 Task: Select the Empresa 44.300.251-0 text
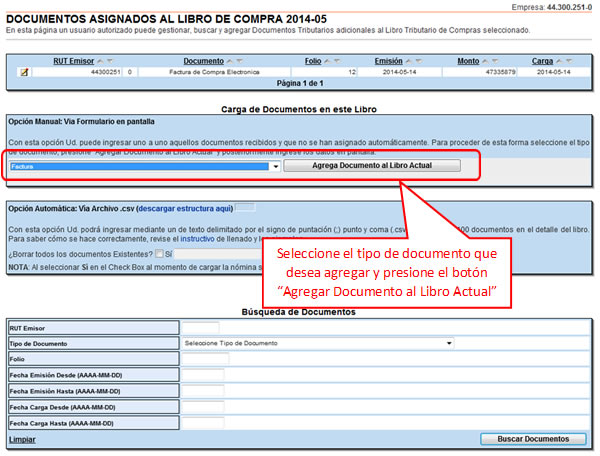click(552, 7)
